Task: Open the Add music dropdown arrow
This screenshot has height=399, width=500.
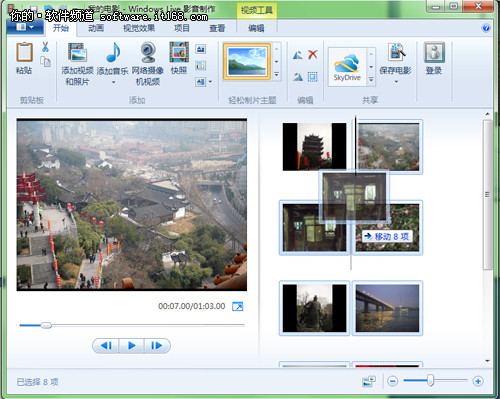Action: pos(113,82)
